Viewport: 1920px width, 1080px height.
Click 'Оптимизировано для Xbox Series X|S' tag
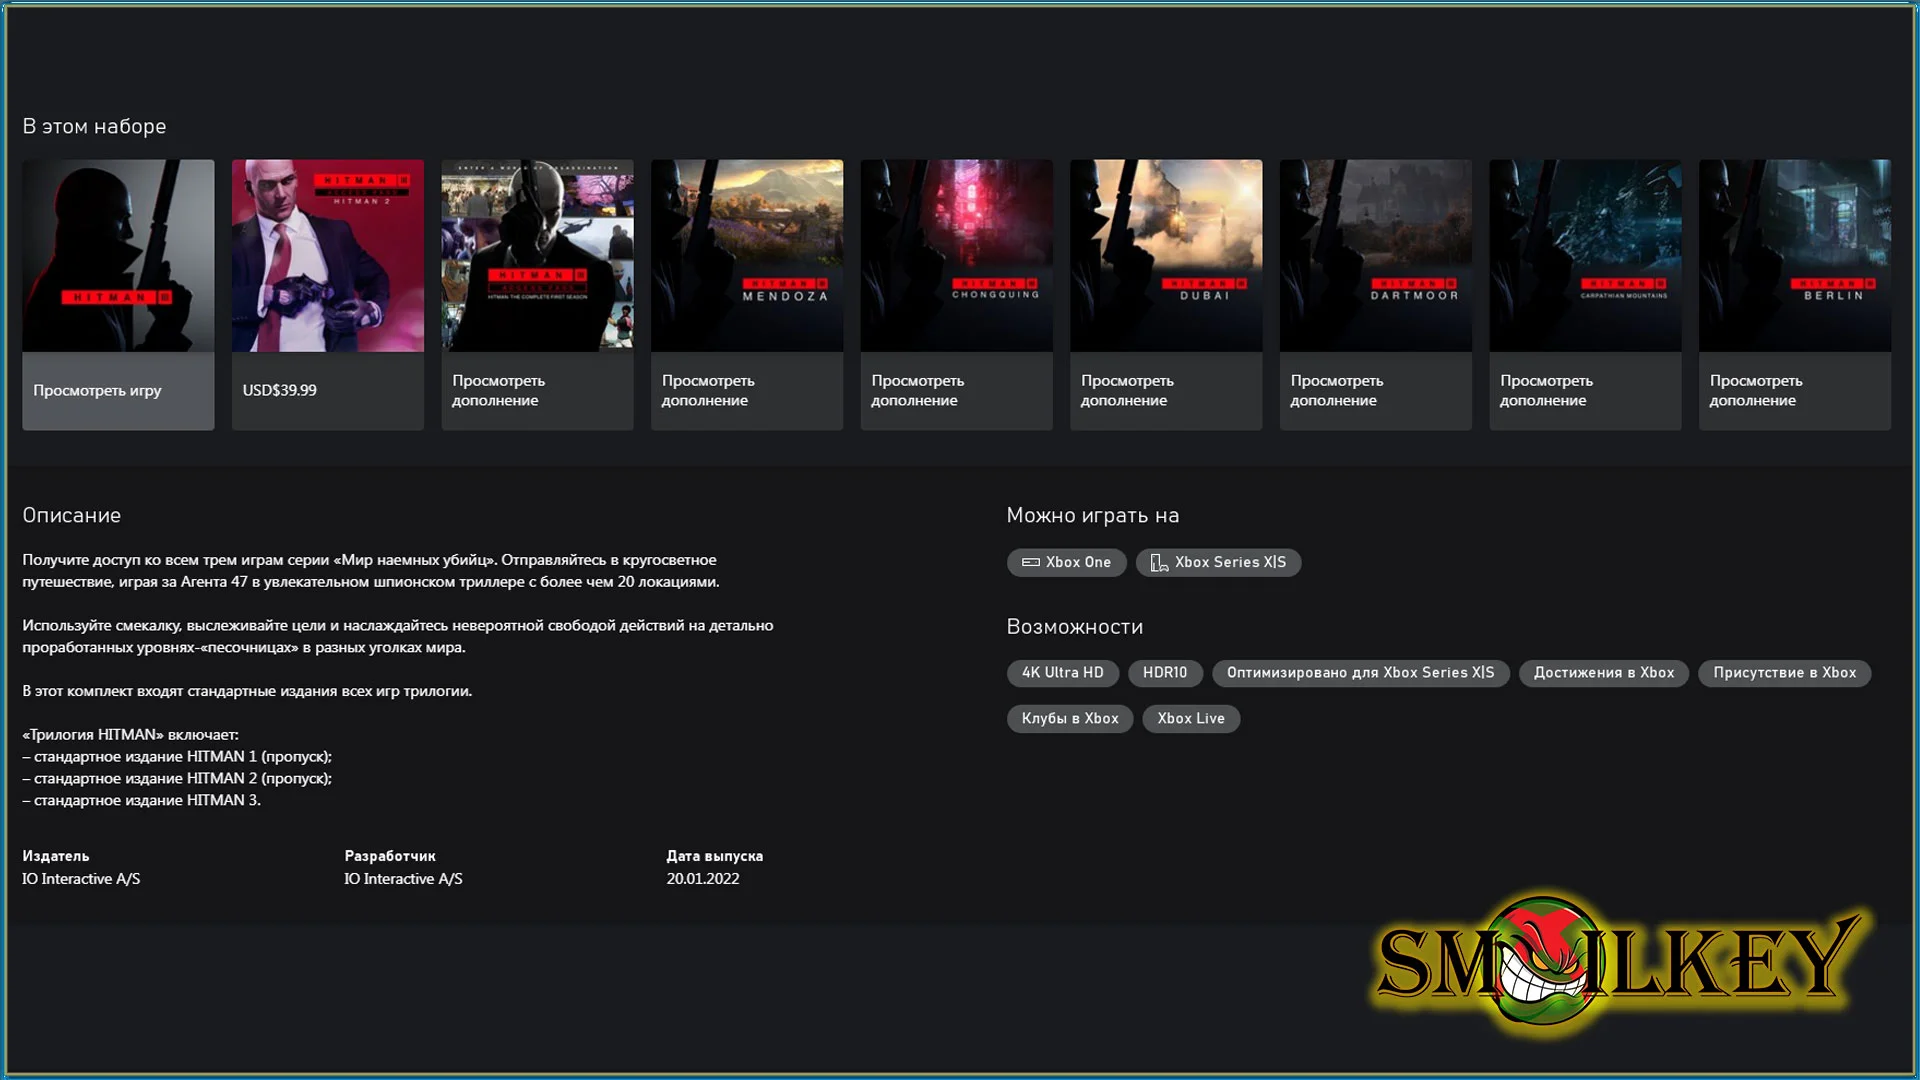(x=1360, y=673)
